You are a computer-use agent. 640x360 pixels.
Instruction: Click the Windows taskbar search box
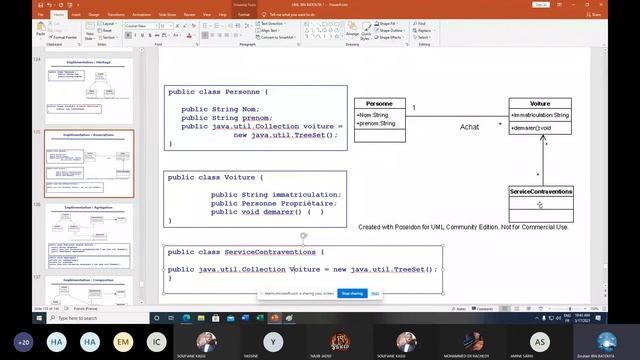point(98,318)
